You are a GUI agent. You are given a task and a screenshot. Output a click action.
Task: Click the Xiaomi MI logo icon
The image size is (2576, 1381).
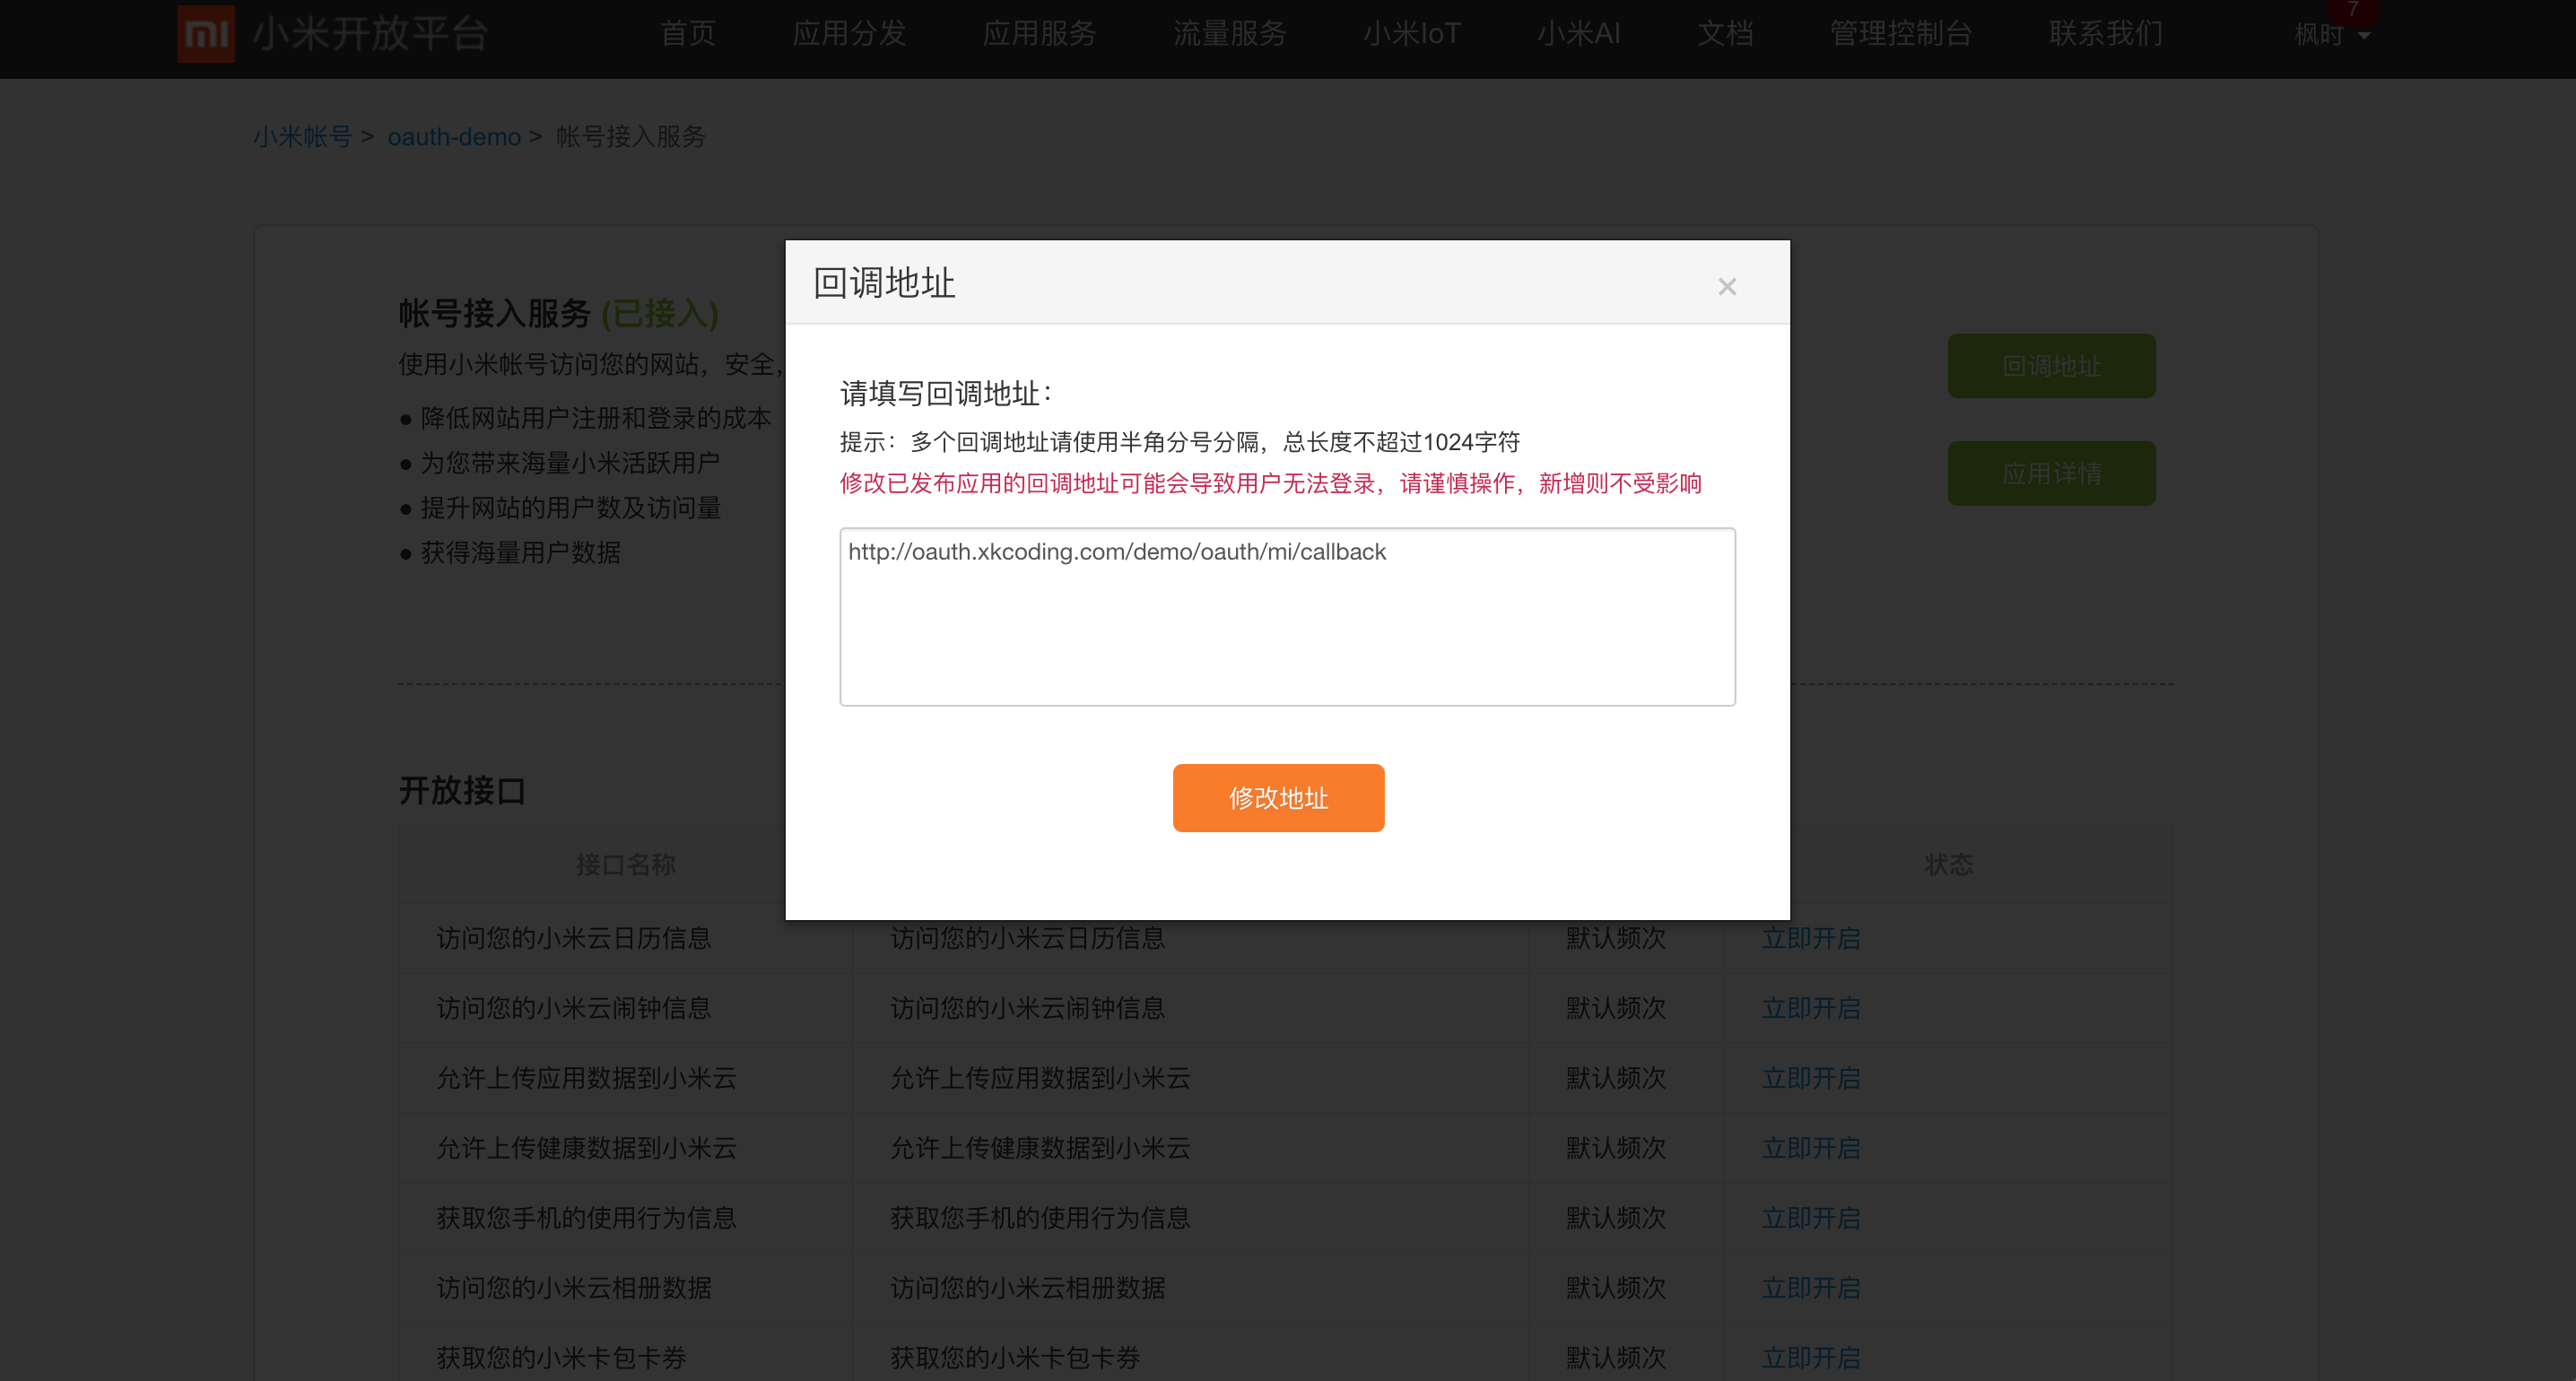pos(206,33)
